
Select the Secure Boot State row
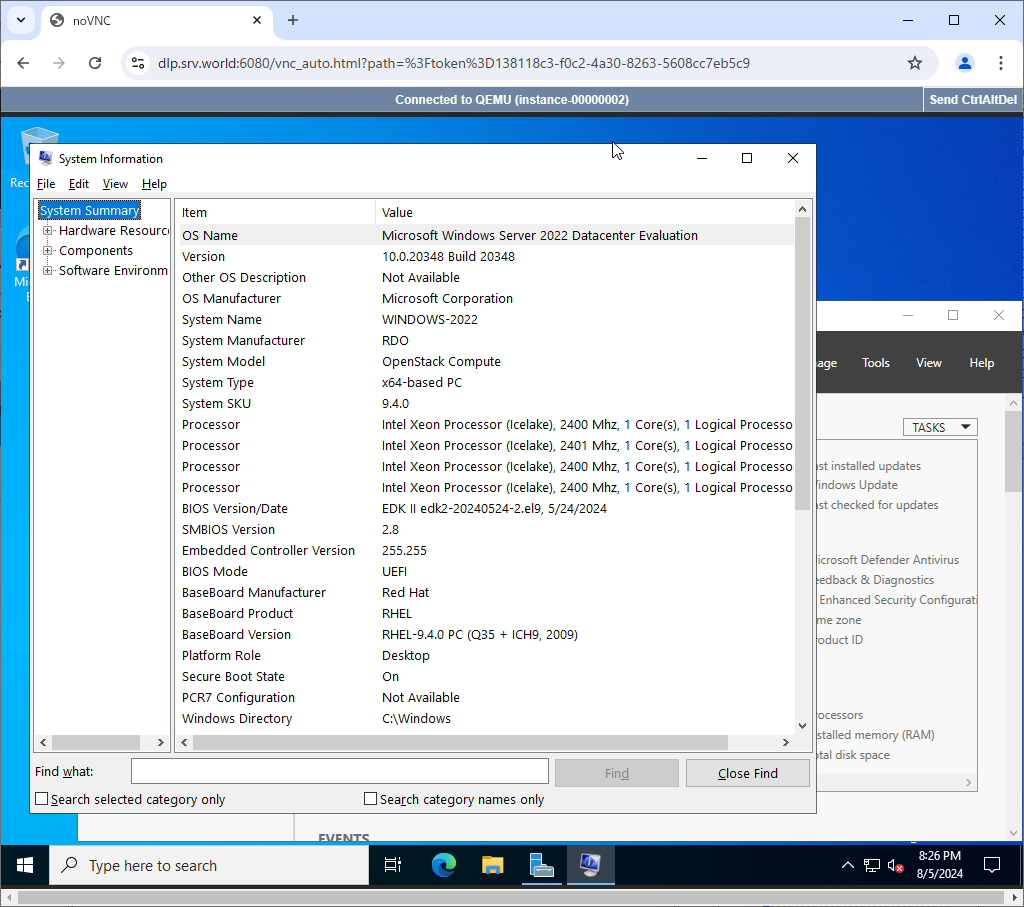click(x=487, y=676)
